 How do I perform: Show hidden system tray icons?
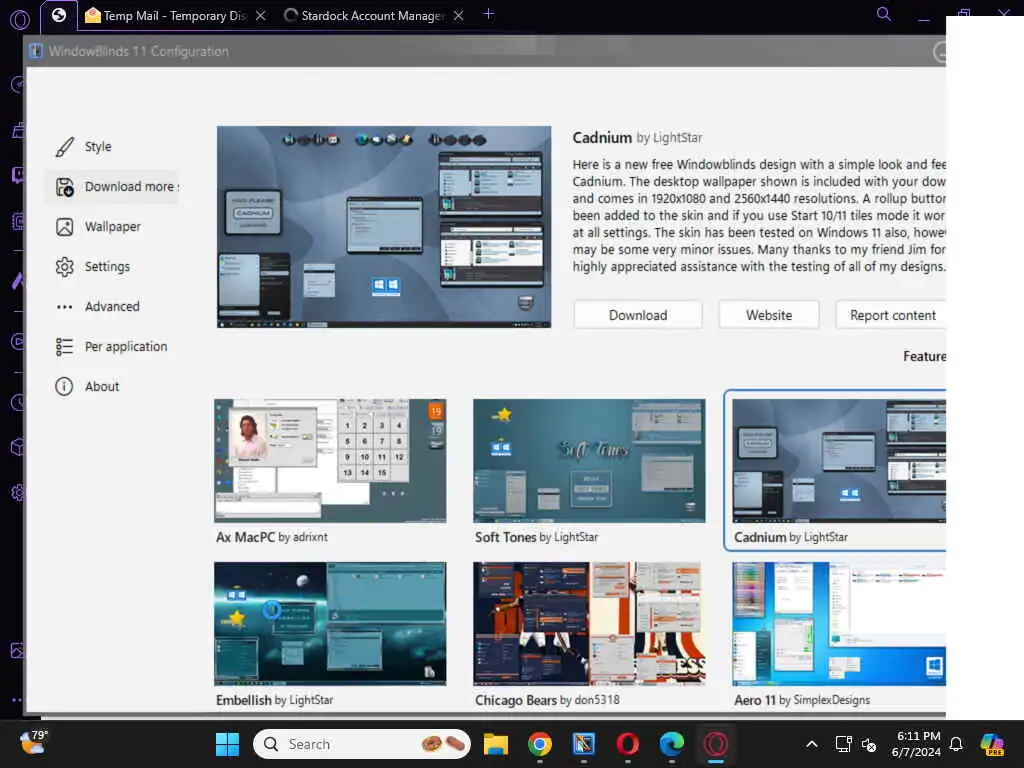pyautogui.click(x=812, y=744)
